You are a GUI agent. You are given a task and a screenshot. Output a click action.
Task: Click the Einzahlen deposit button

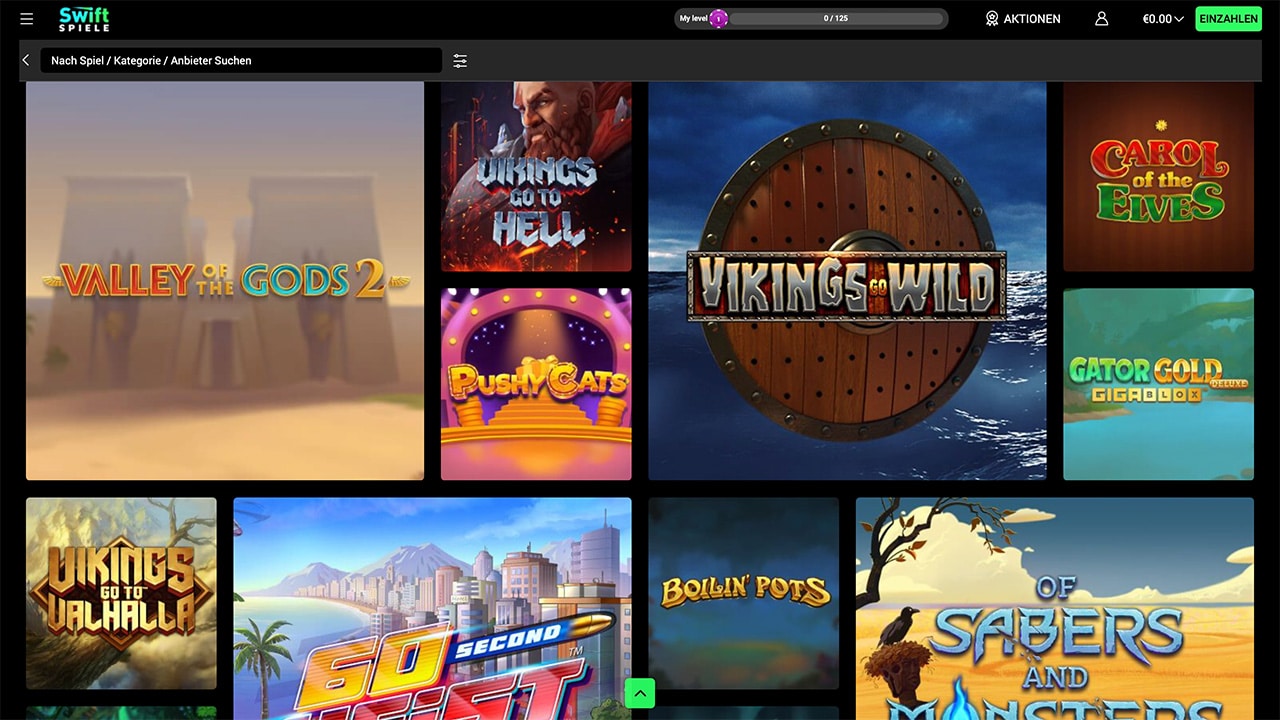1228,19
